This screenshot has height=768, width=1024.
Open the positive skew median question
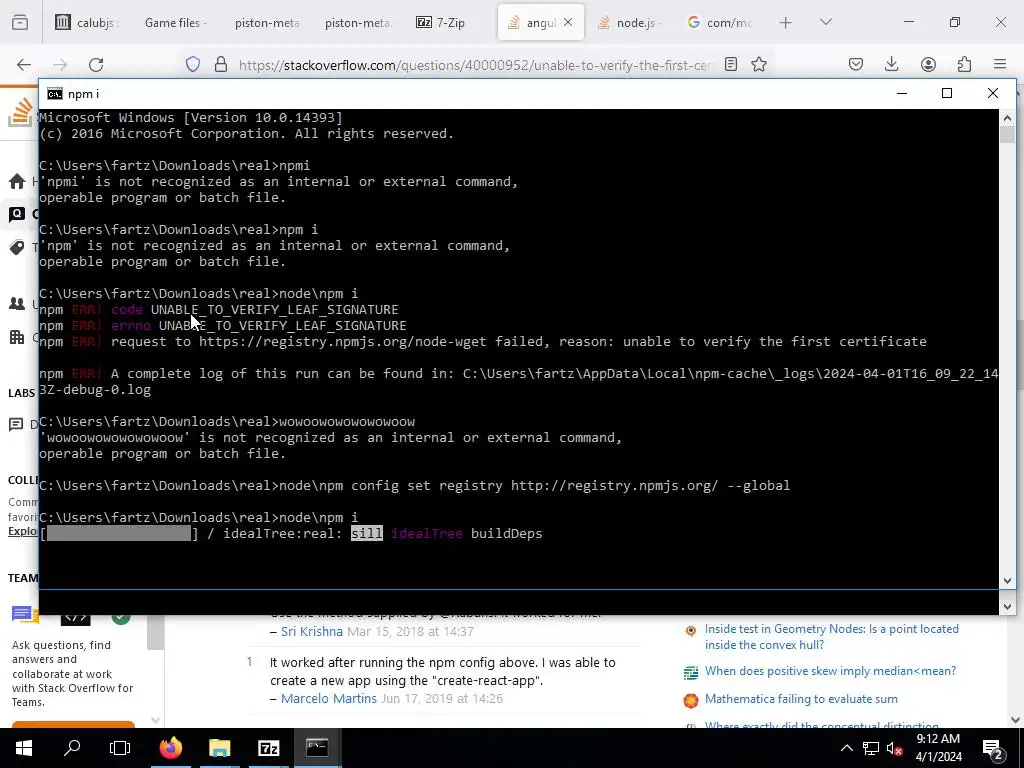coord(830,671)
